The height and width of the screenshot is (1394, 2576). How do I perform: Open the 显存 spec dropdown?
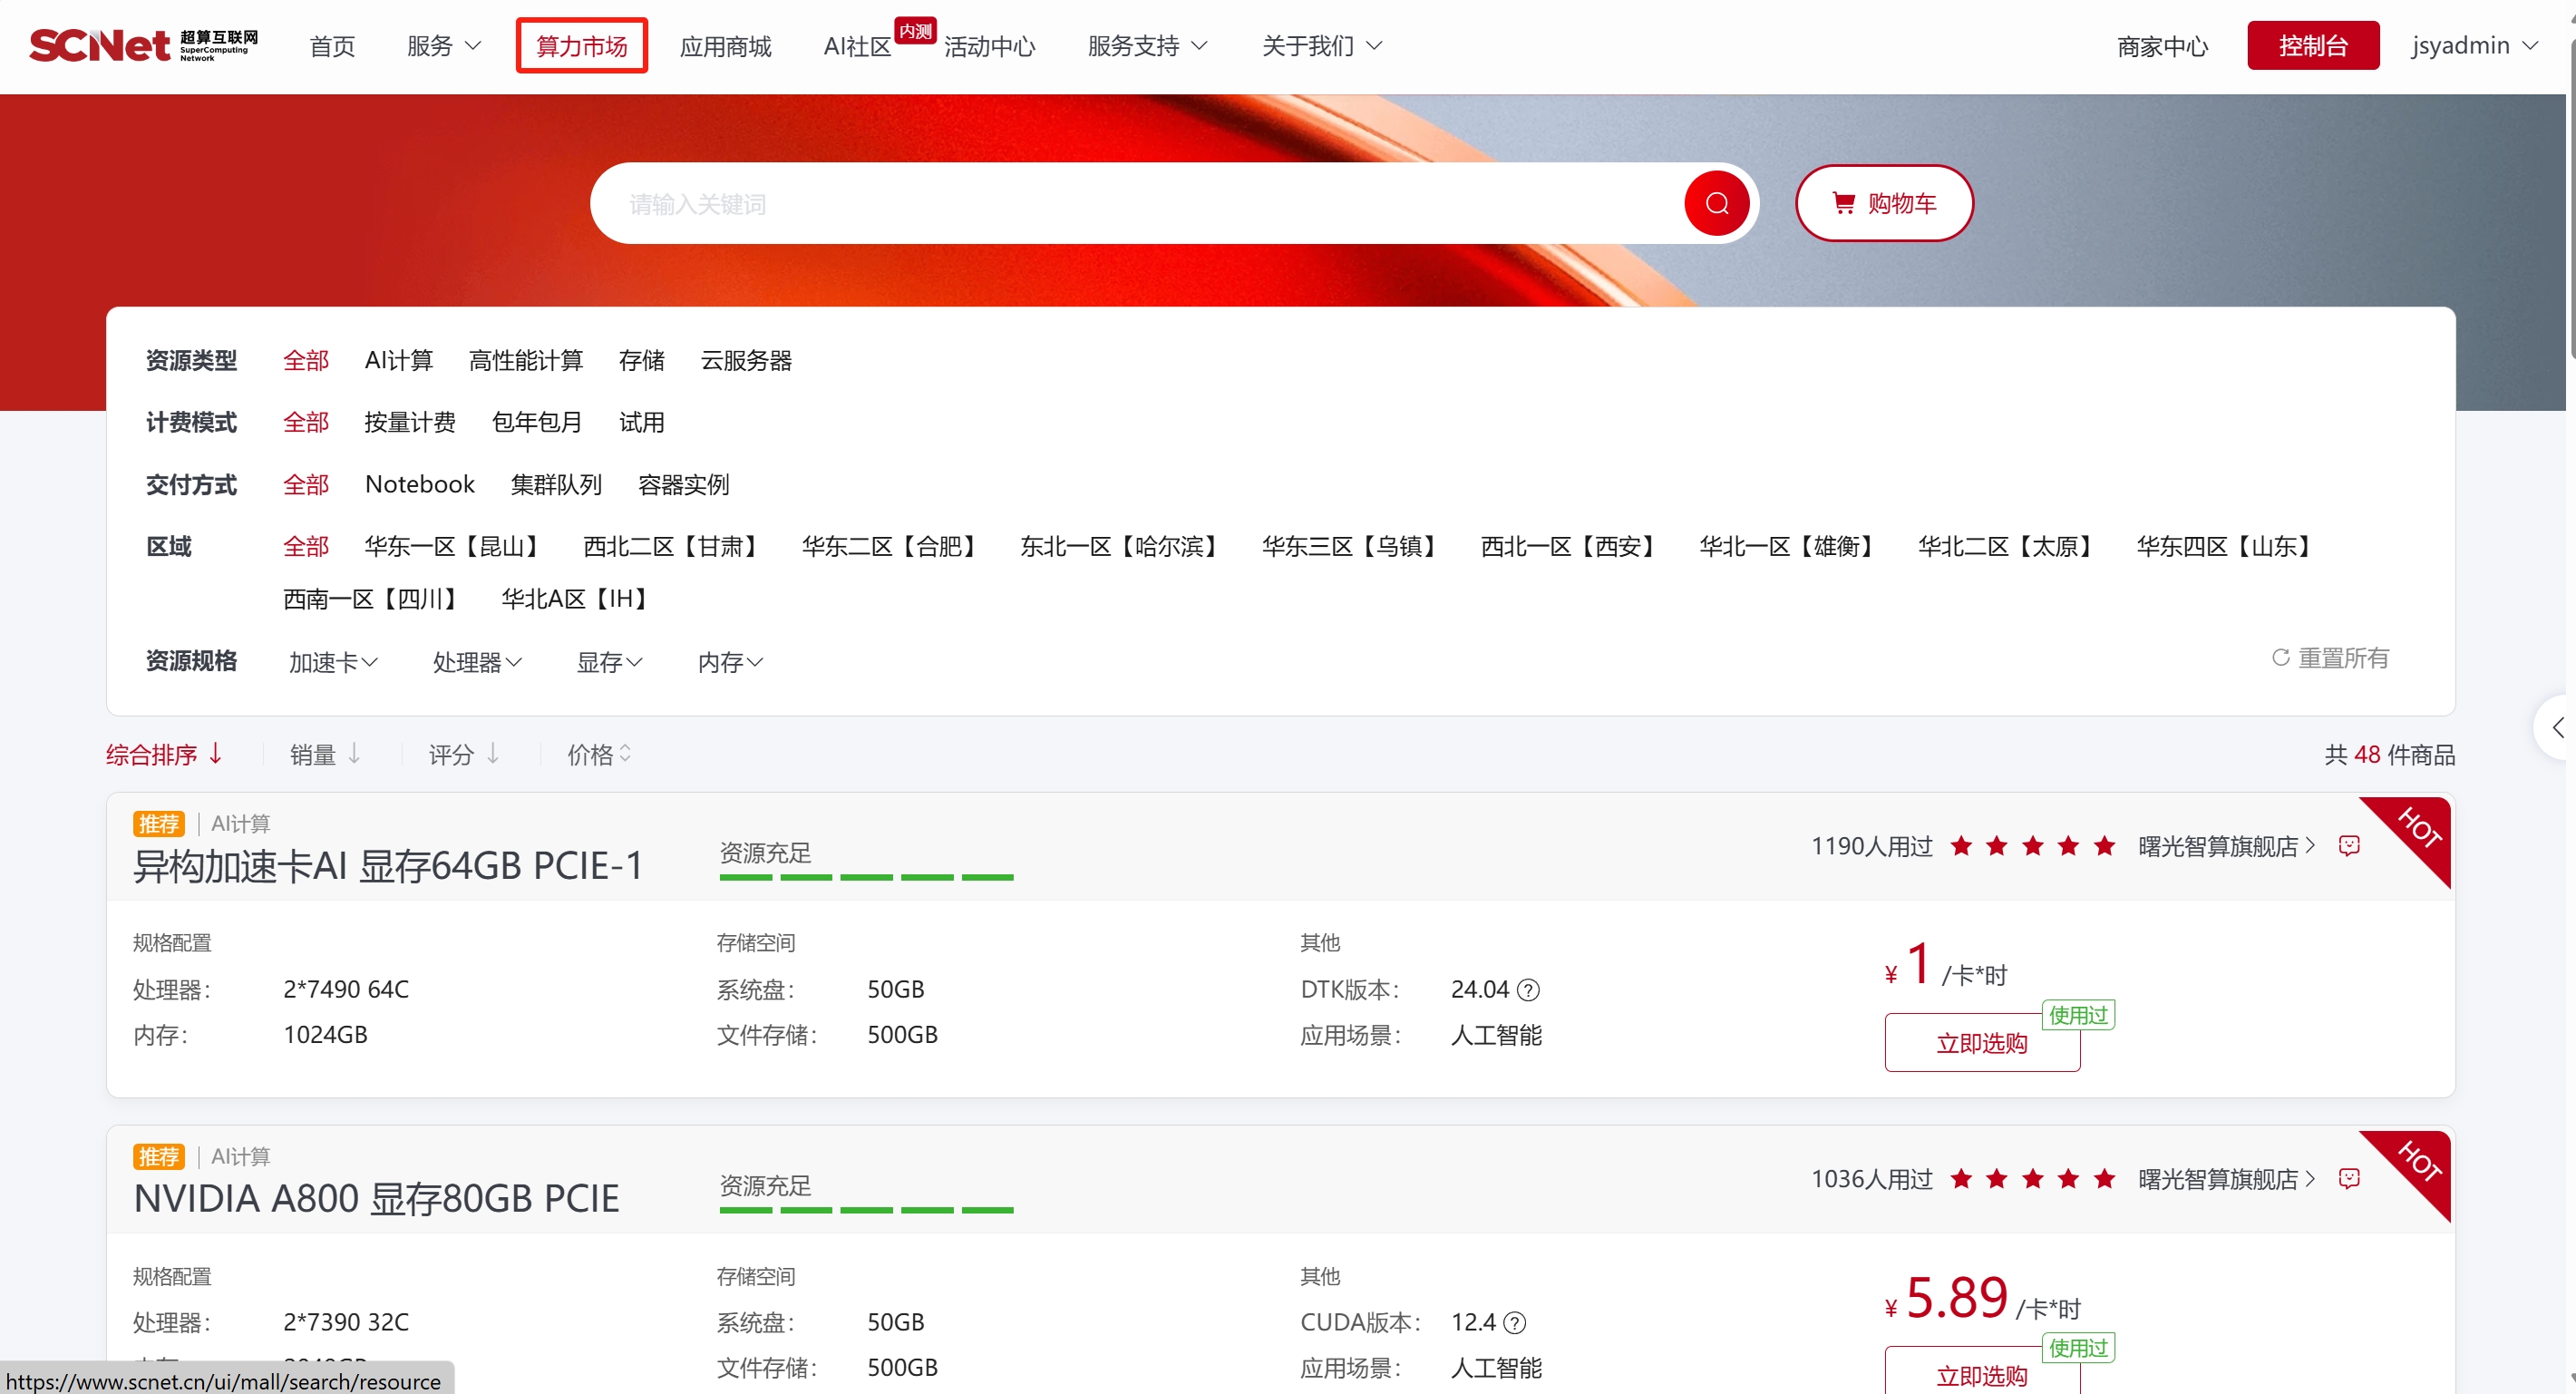[609, 662]
